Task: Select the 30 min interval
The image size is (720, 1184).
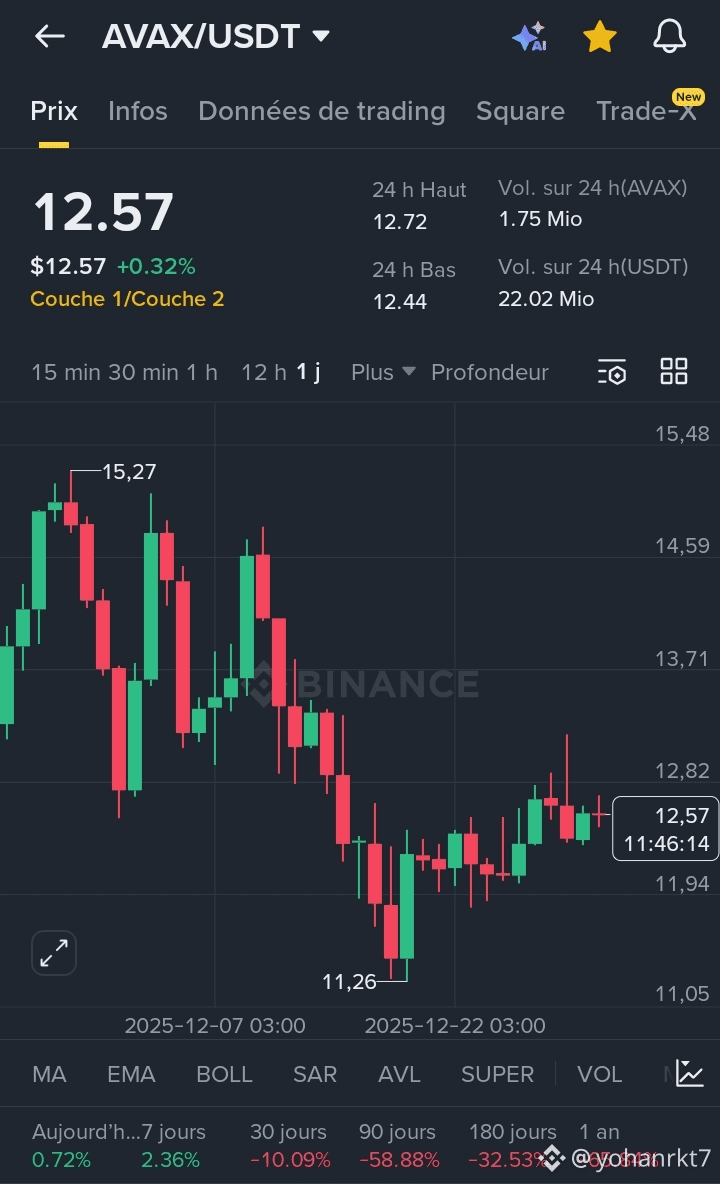Action: point(143,372)
